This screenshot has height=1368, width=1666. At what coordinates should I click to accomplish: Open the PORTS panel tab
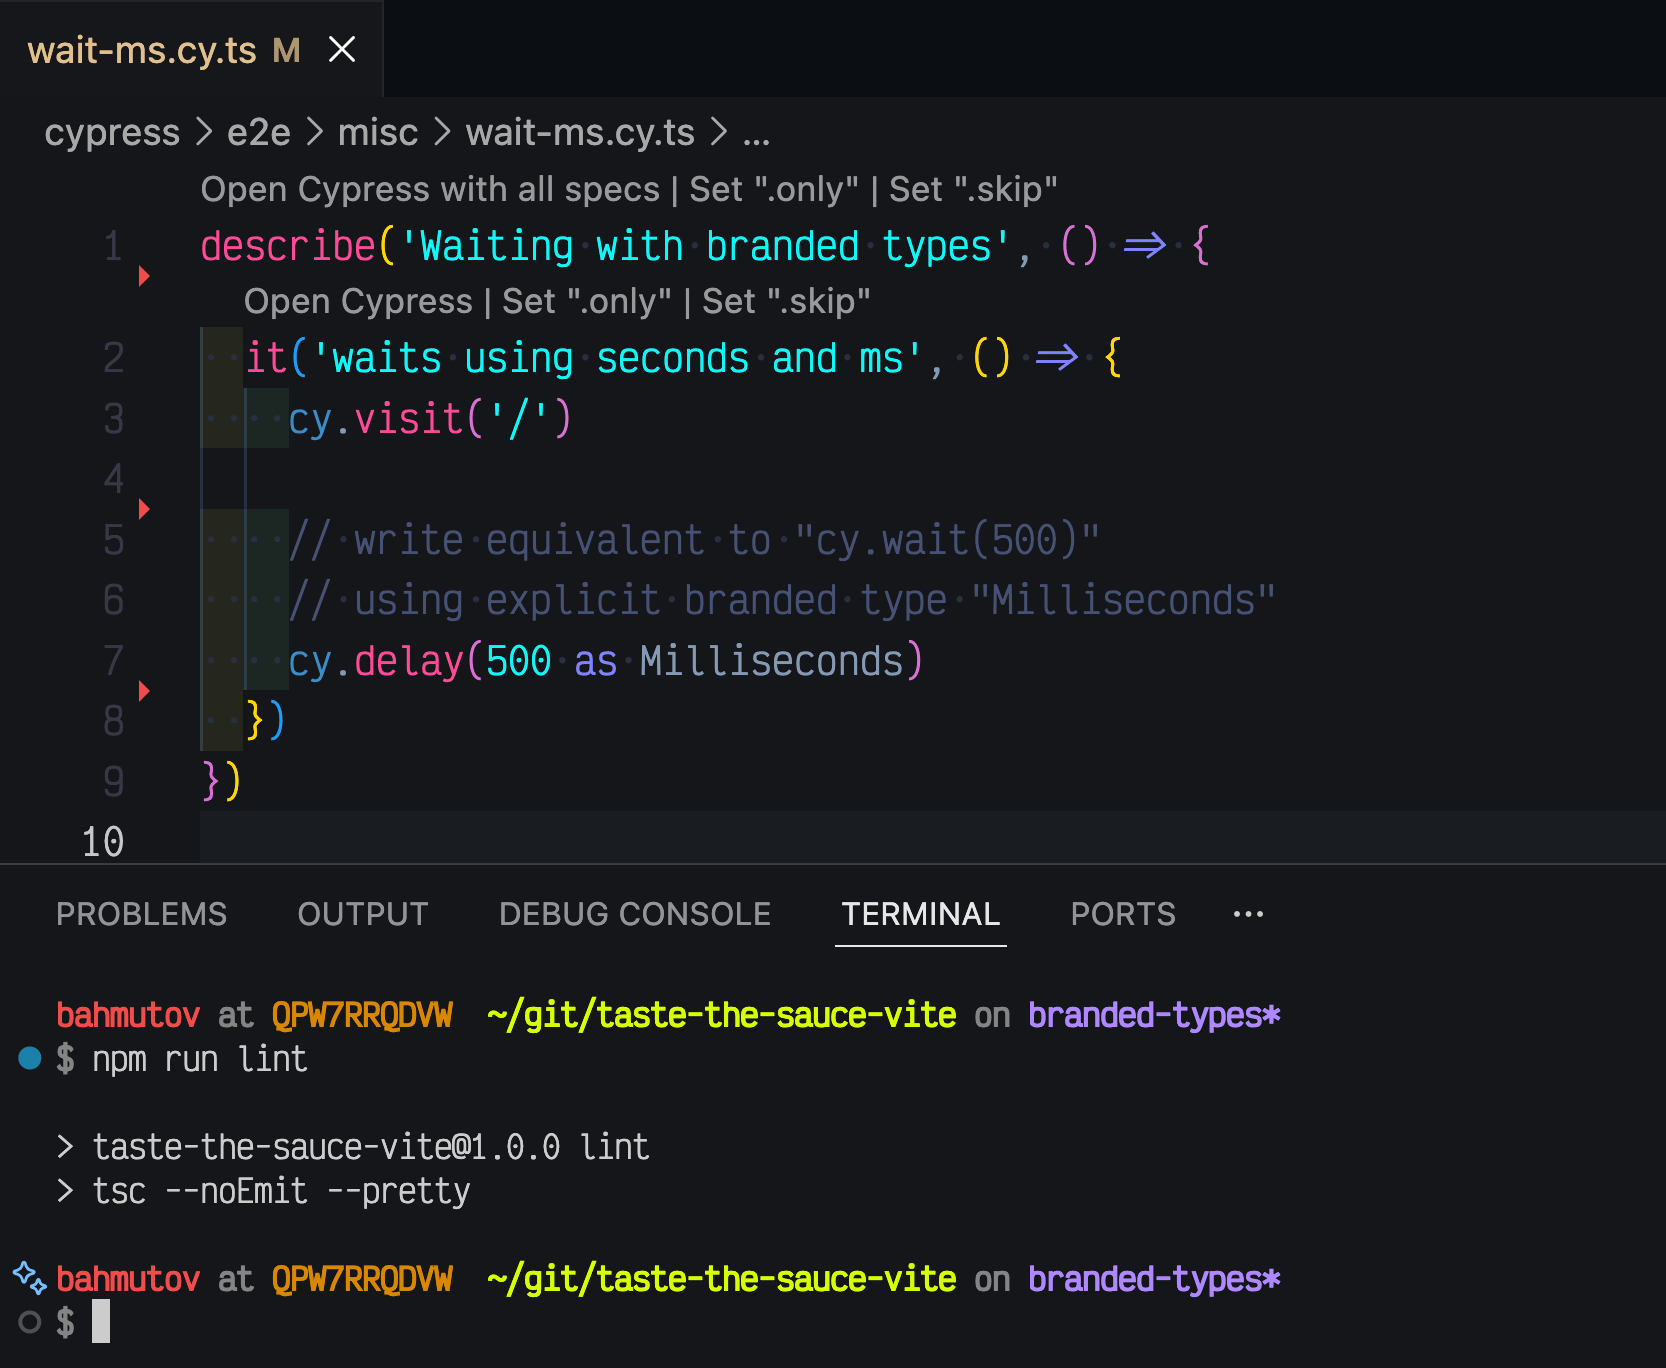click(1122, 914)
